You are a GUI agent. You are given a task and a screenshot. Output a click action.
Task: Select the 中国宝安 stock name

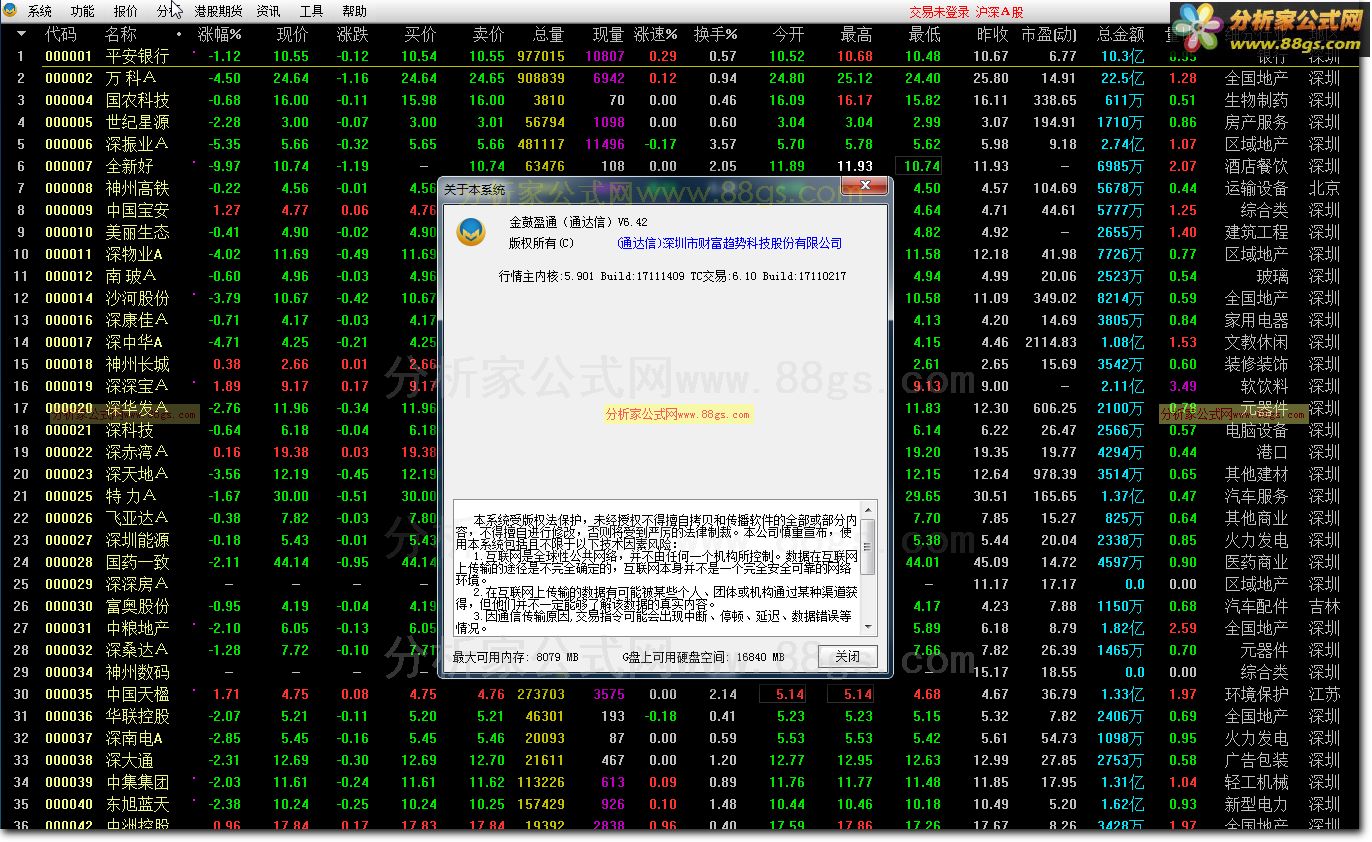click(138, 210)
